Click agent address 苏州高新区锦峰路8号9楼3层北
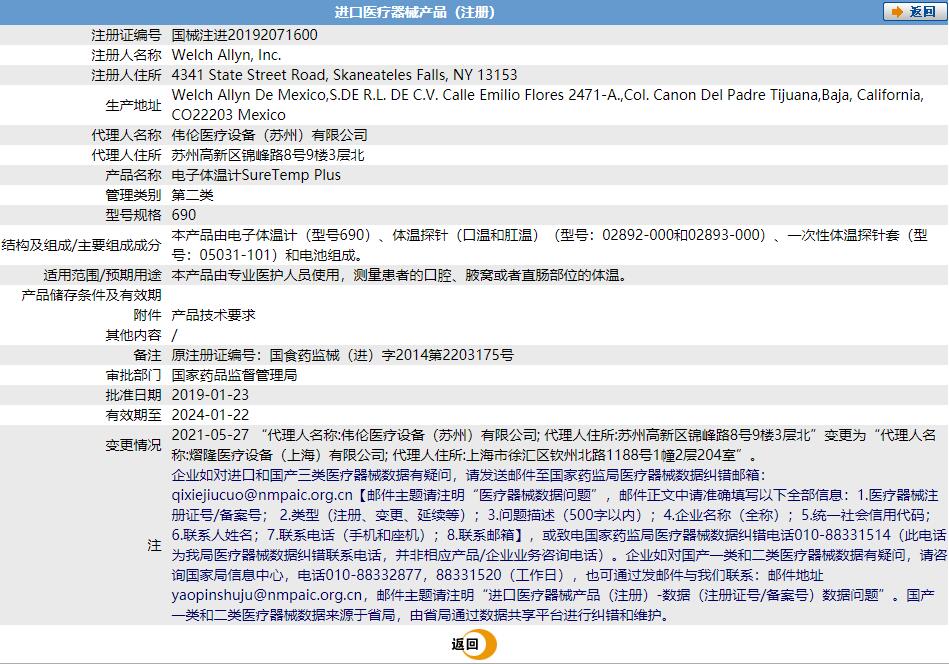The image size is (949, 664). tap(268, 155)
